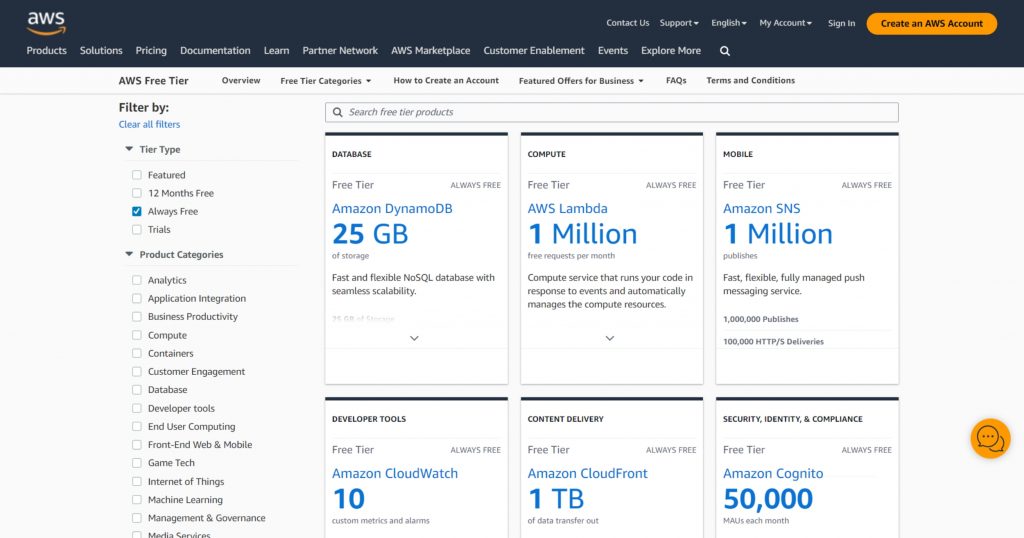Open the My Account dropdown

[x=786, y=23]
